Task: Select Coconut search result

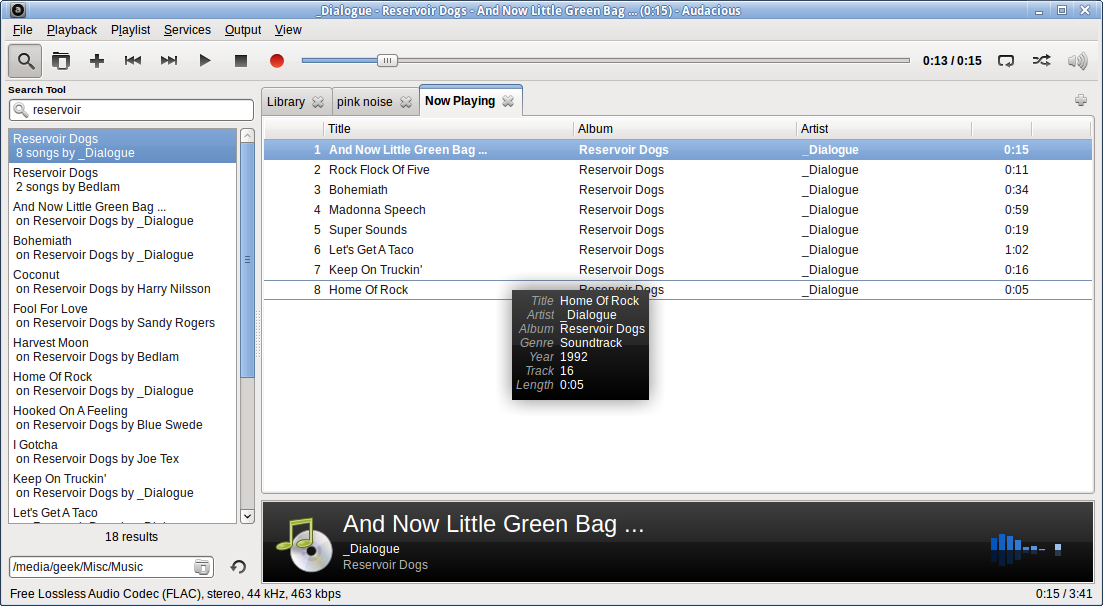Action: (x=123, y=282)
